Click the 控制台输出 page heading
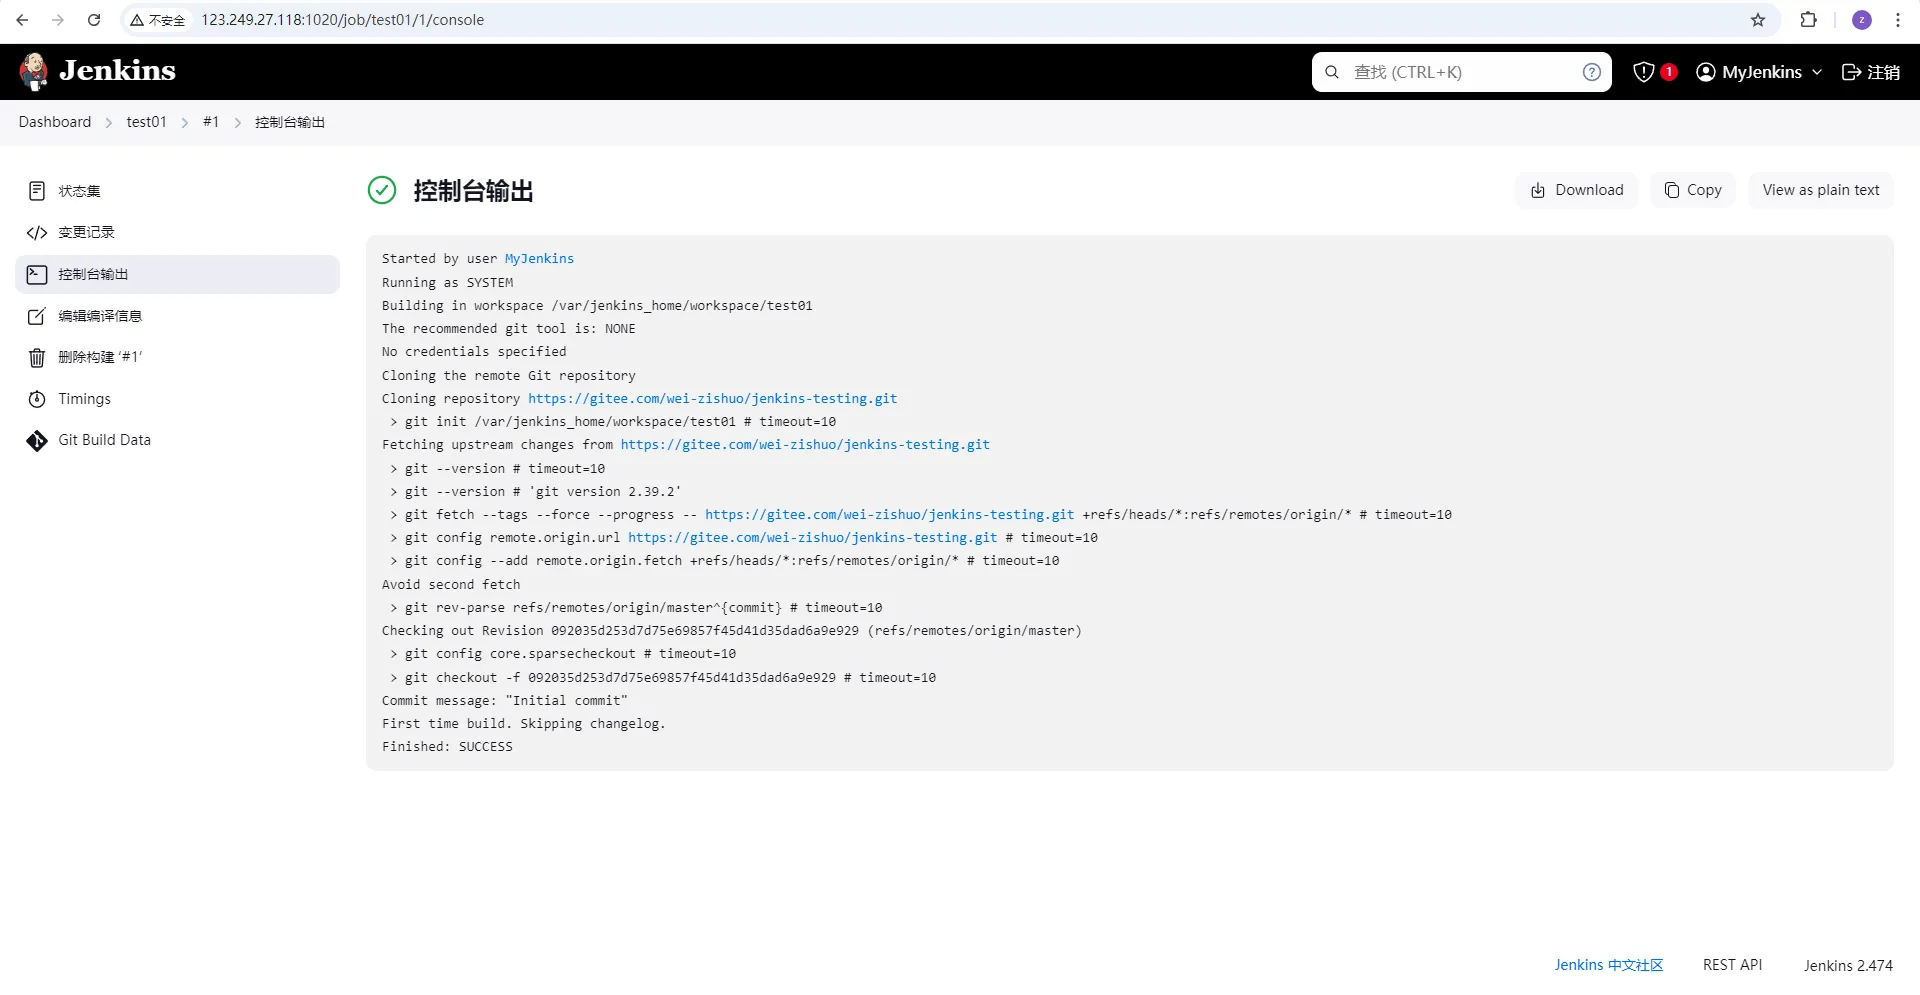The image size is (1920, 995). tap(473, 191)
